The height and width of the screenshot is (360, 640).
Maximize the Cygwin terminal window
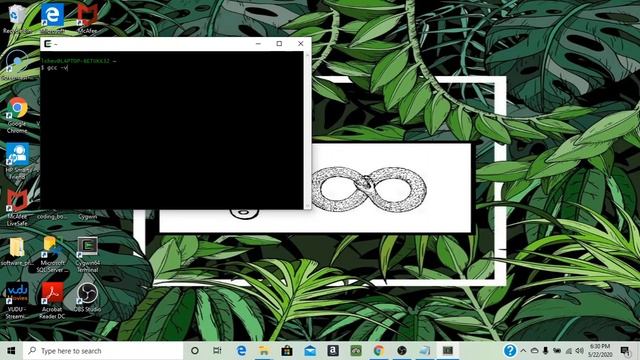click(279, 44)
